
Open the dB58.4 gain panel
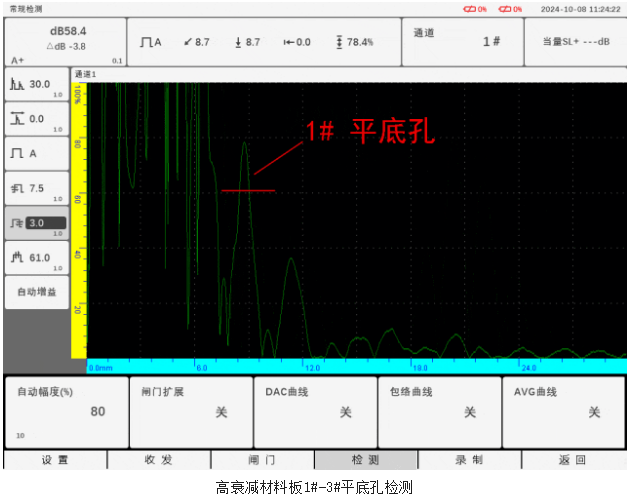pyautogui.click(x=66, y=44)
